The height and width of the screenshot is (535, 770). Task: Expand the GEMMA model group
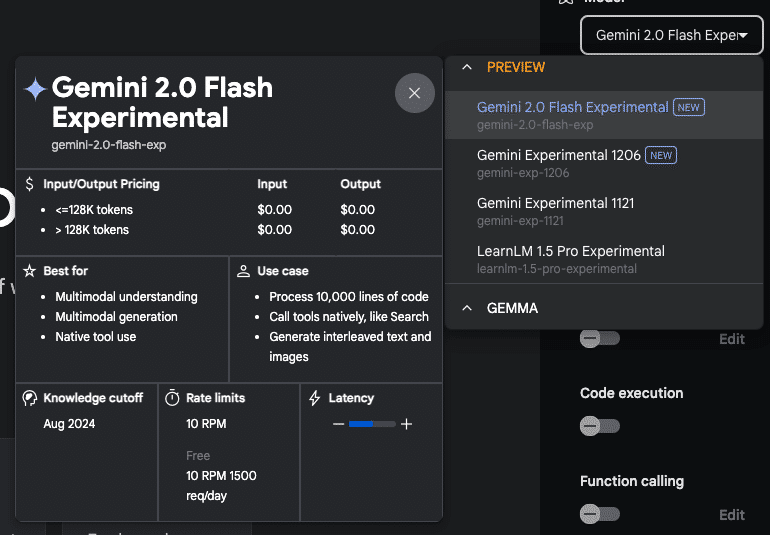pos(466,308)
